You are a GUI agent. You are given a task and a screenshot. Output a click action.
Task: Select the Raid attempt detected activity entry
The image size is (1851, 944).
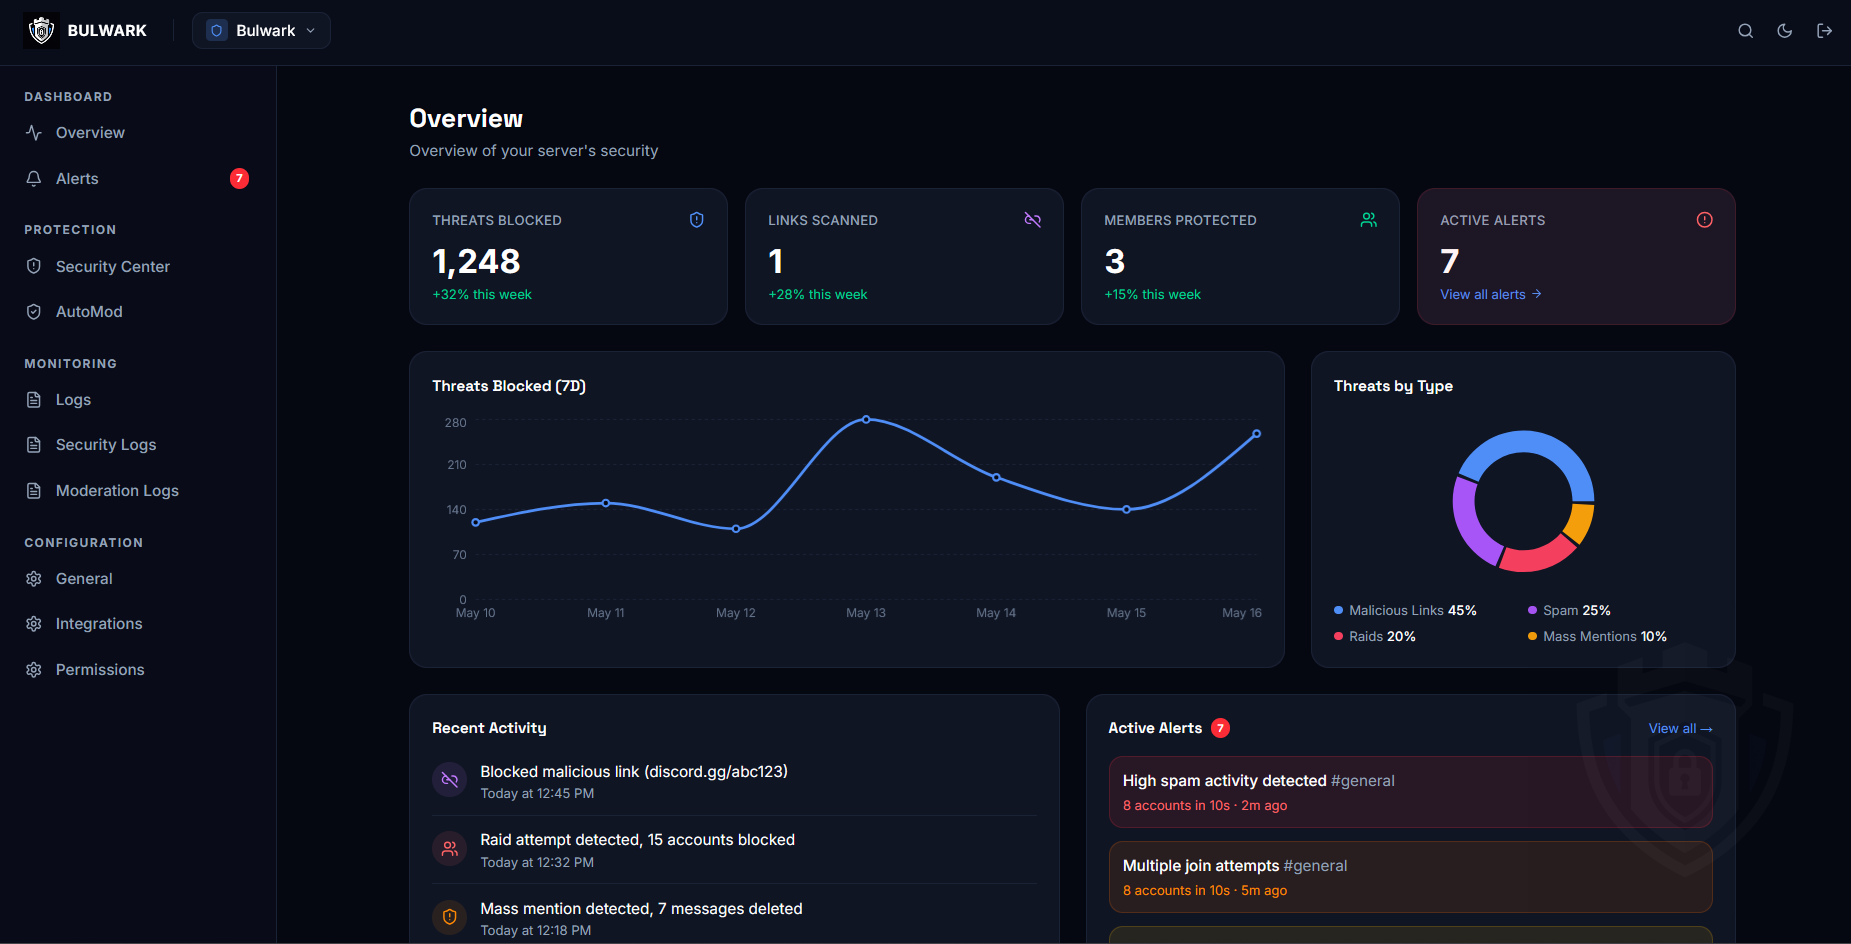734,850
